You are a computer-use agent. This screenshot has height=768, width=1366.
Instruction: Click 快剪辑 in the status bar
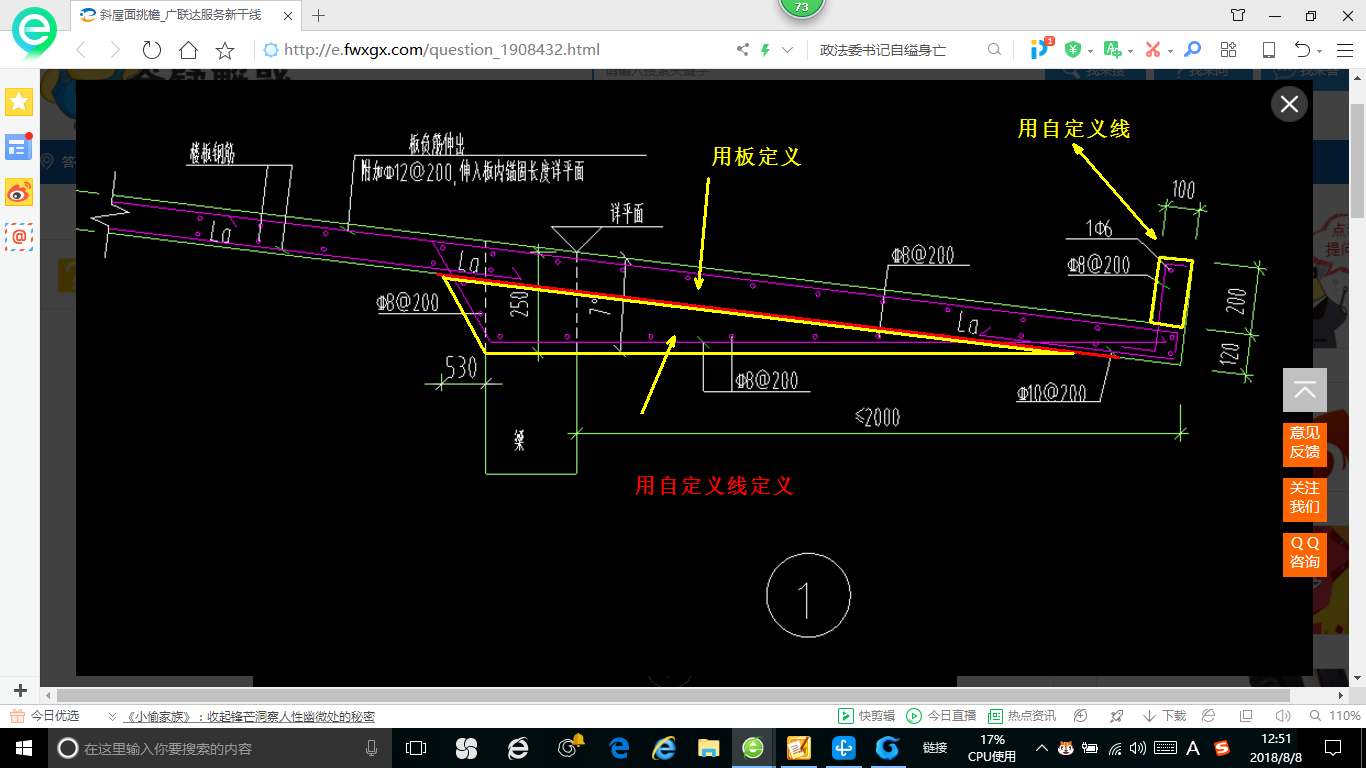(x=865, y=716)
